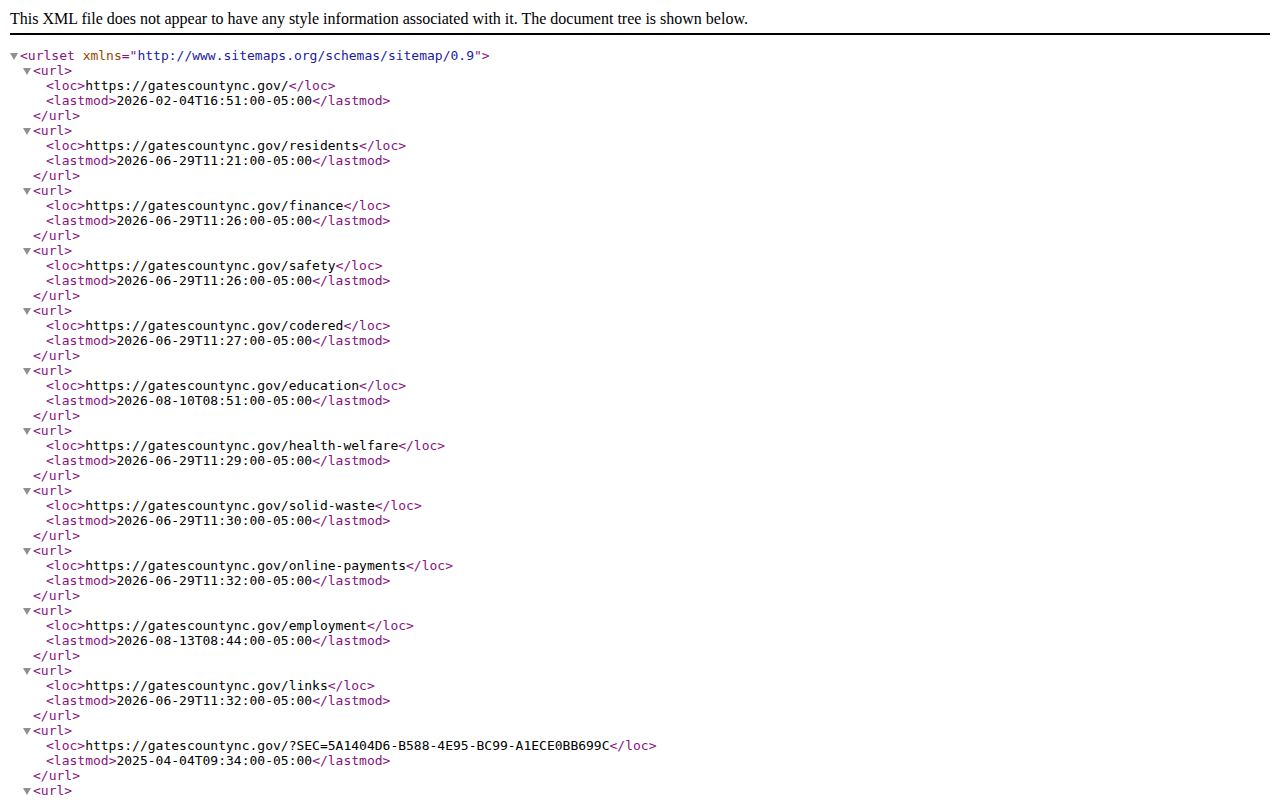Collapse the url node for solid-waste

click(x=28, y=491)
